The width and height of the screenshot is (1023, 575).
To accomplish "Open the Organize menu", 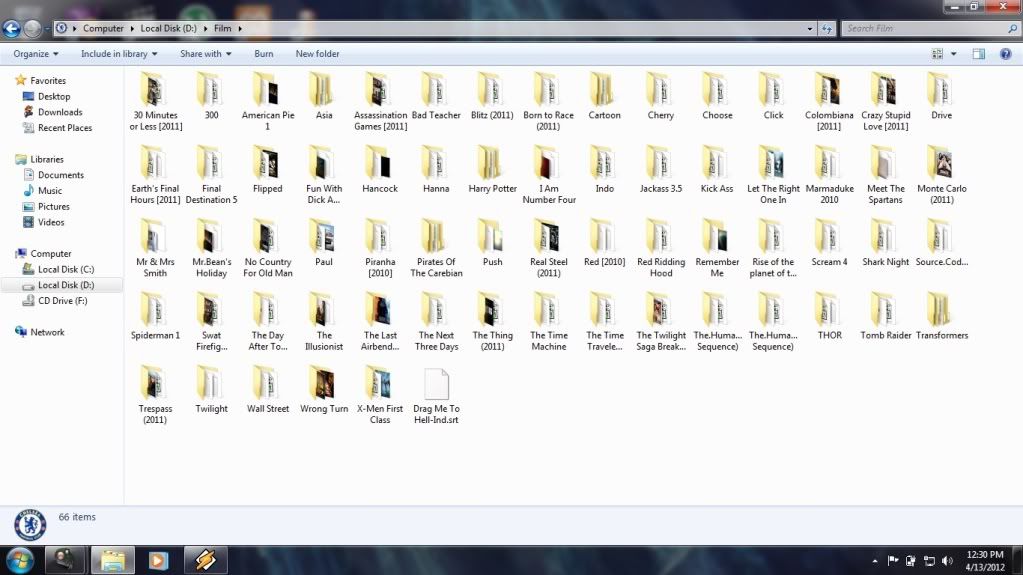I will point(36,54).
